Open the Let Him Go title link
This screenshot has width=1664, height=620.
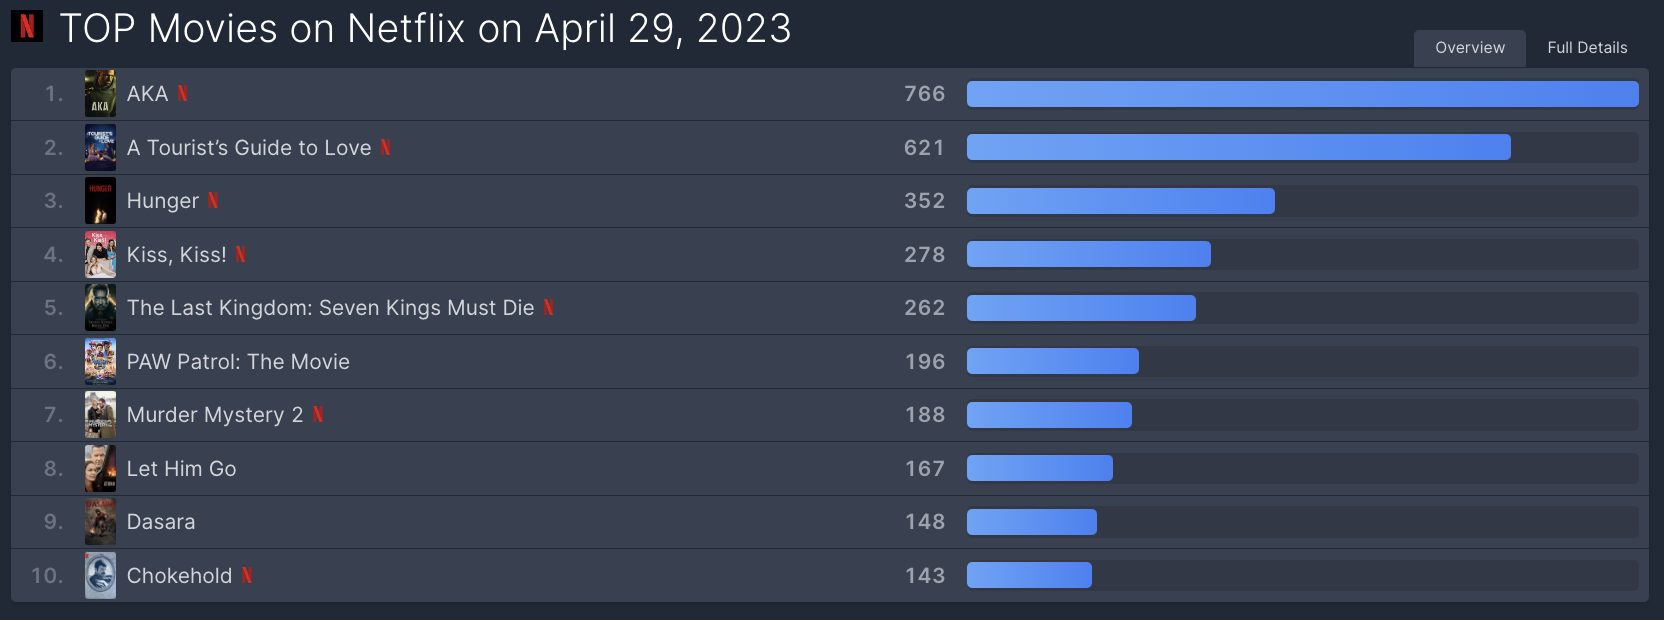tap(181, 469)
